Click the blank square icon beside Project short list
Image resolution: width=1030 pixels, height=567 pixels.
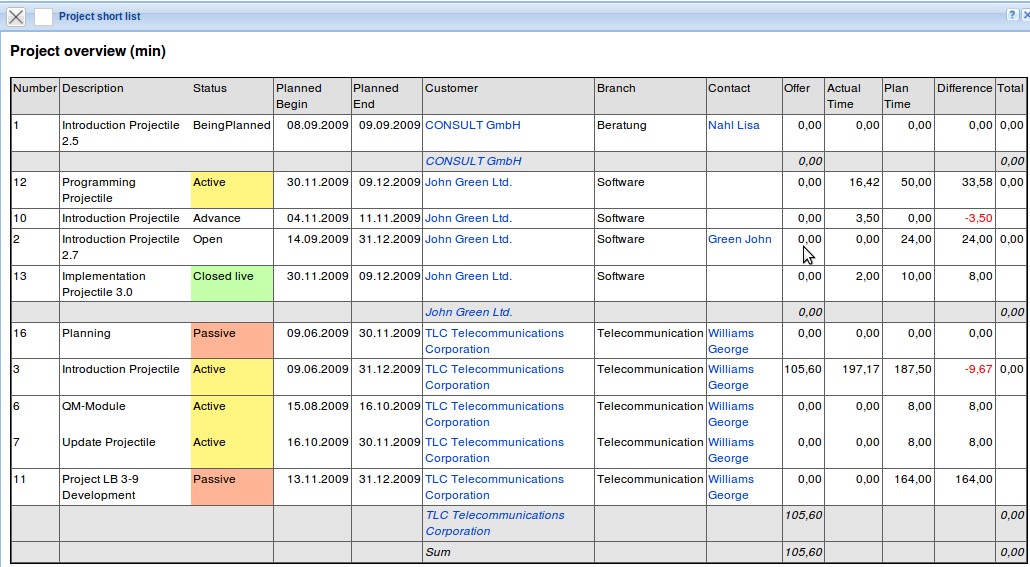click(43, 17)
